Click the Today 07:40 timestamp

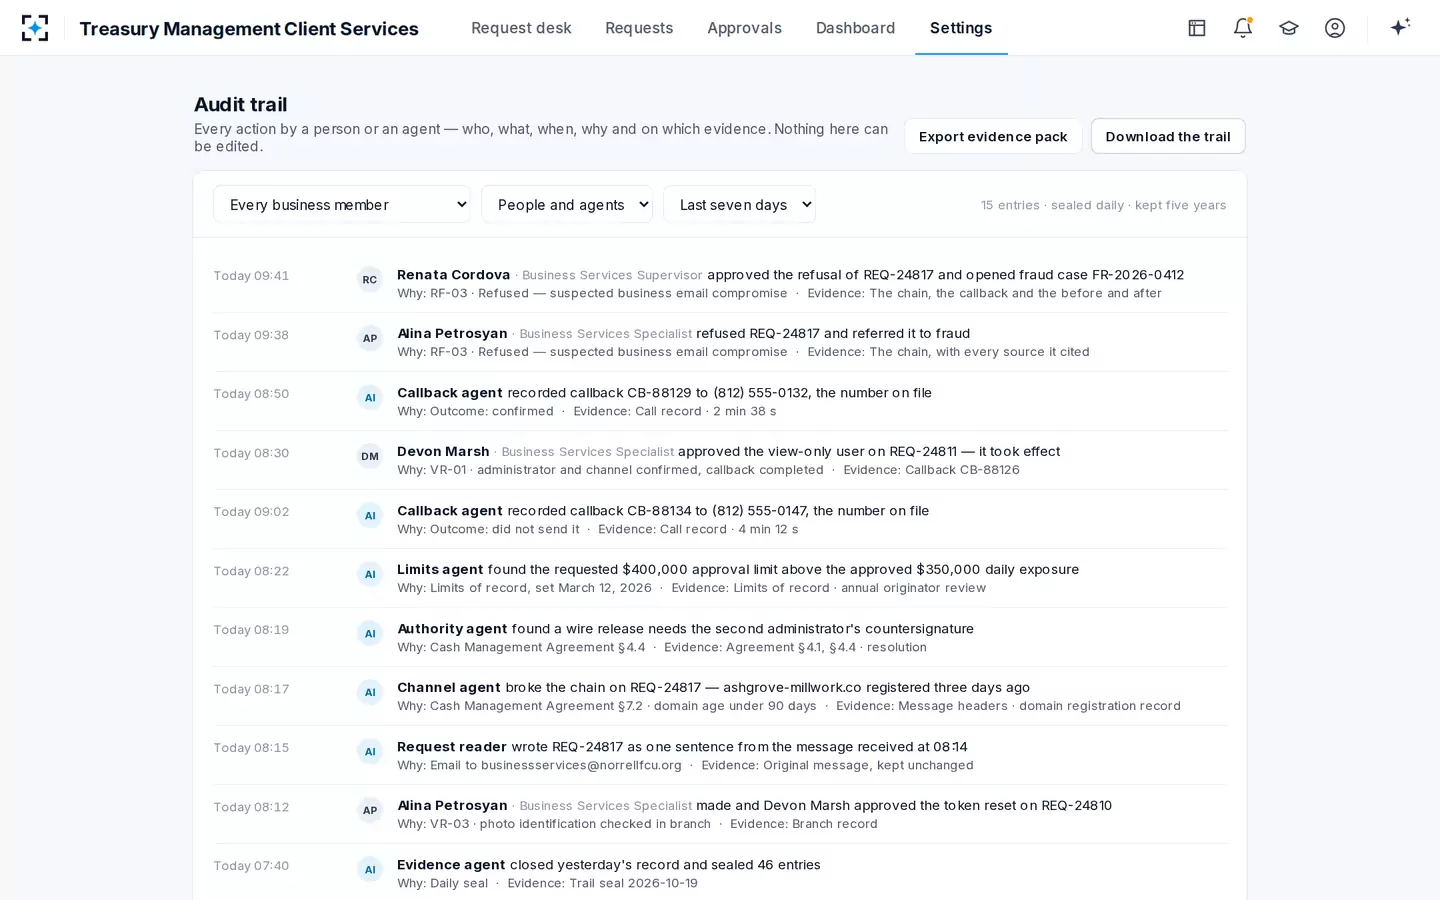click(251, 866)
